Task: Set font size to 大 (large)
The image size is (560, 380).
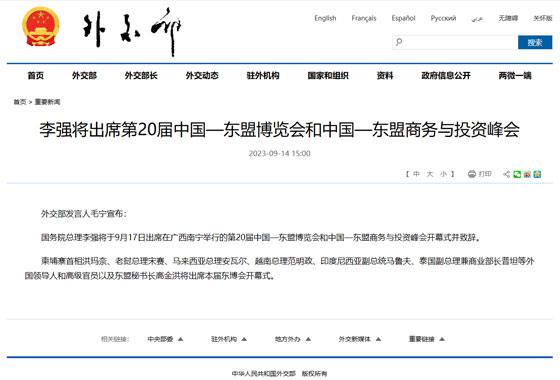Action: pyautogui.click(x=430, y=174)
